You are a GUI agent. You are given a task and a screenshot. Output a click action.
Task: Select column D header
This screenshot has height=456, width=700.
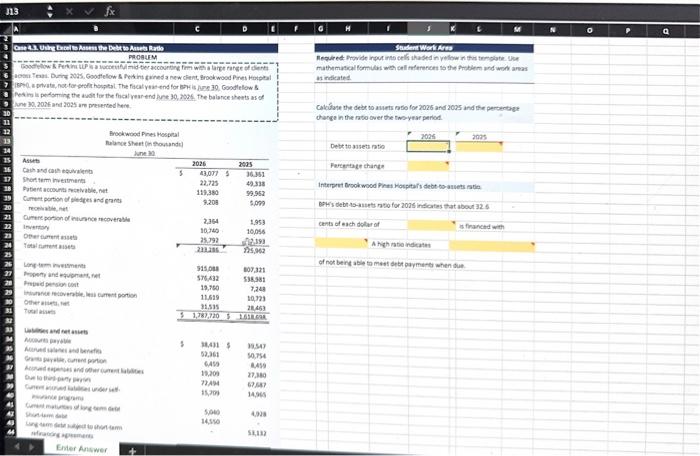244,29
